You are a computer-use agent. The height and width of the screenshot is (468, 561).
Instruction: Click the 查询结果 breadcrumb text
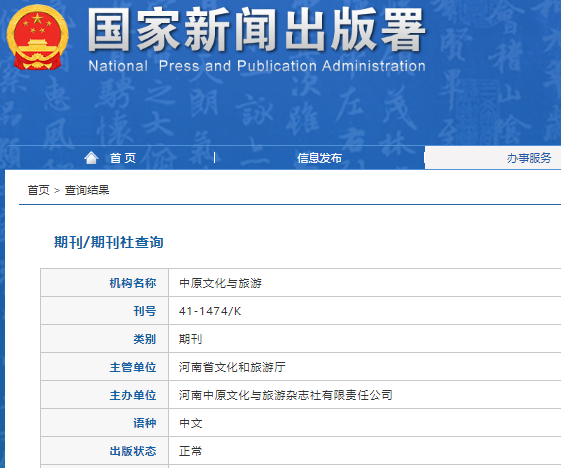(x=87, y=190)
